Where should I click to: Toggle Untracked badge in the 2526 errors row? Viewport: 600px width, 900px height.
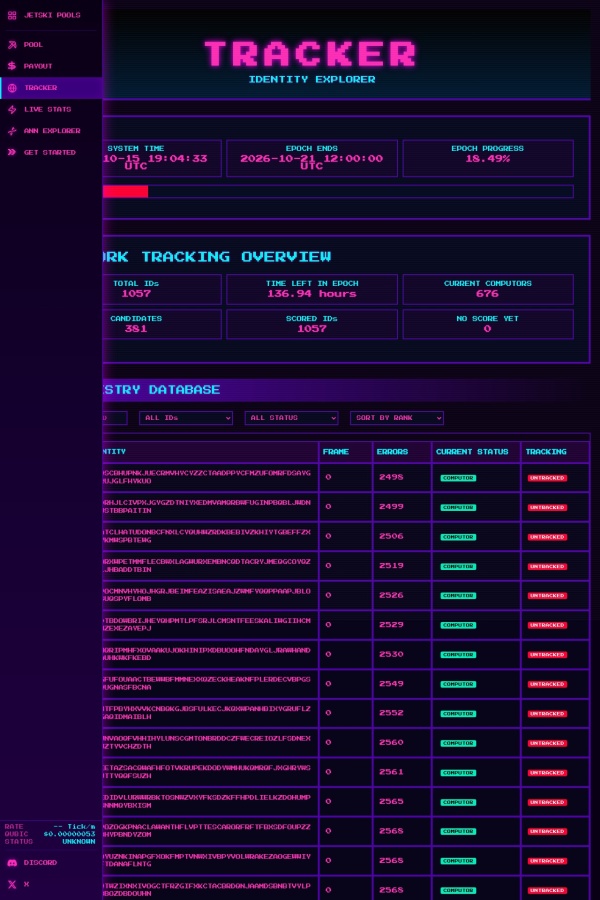pyautogui.click(x=547, y=596)
